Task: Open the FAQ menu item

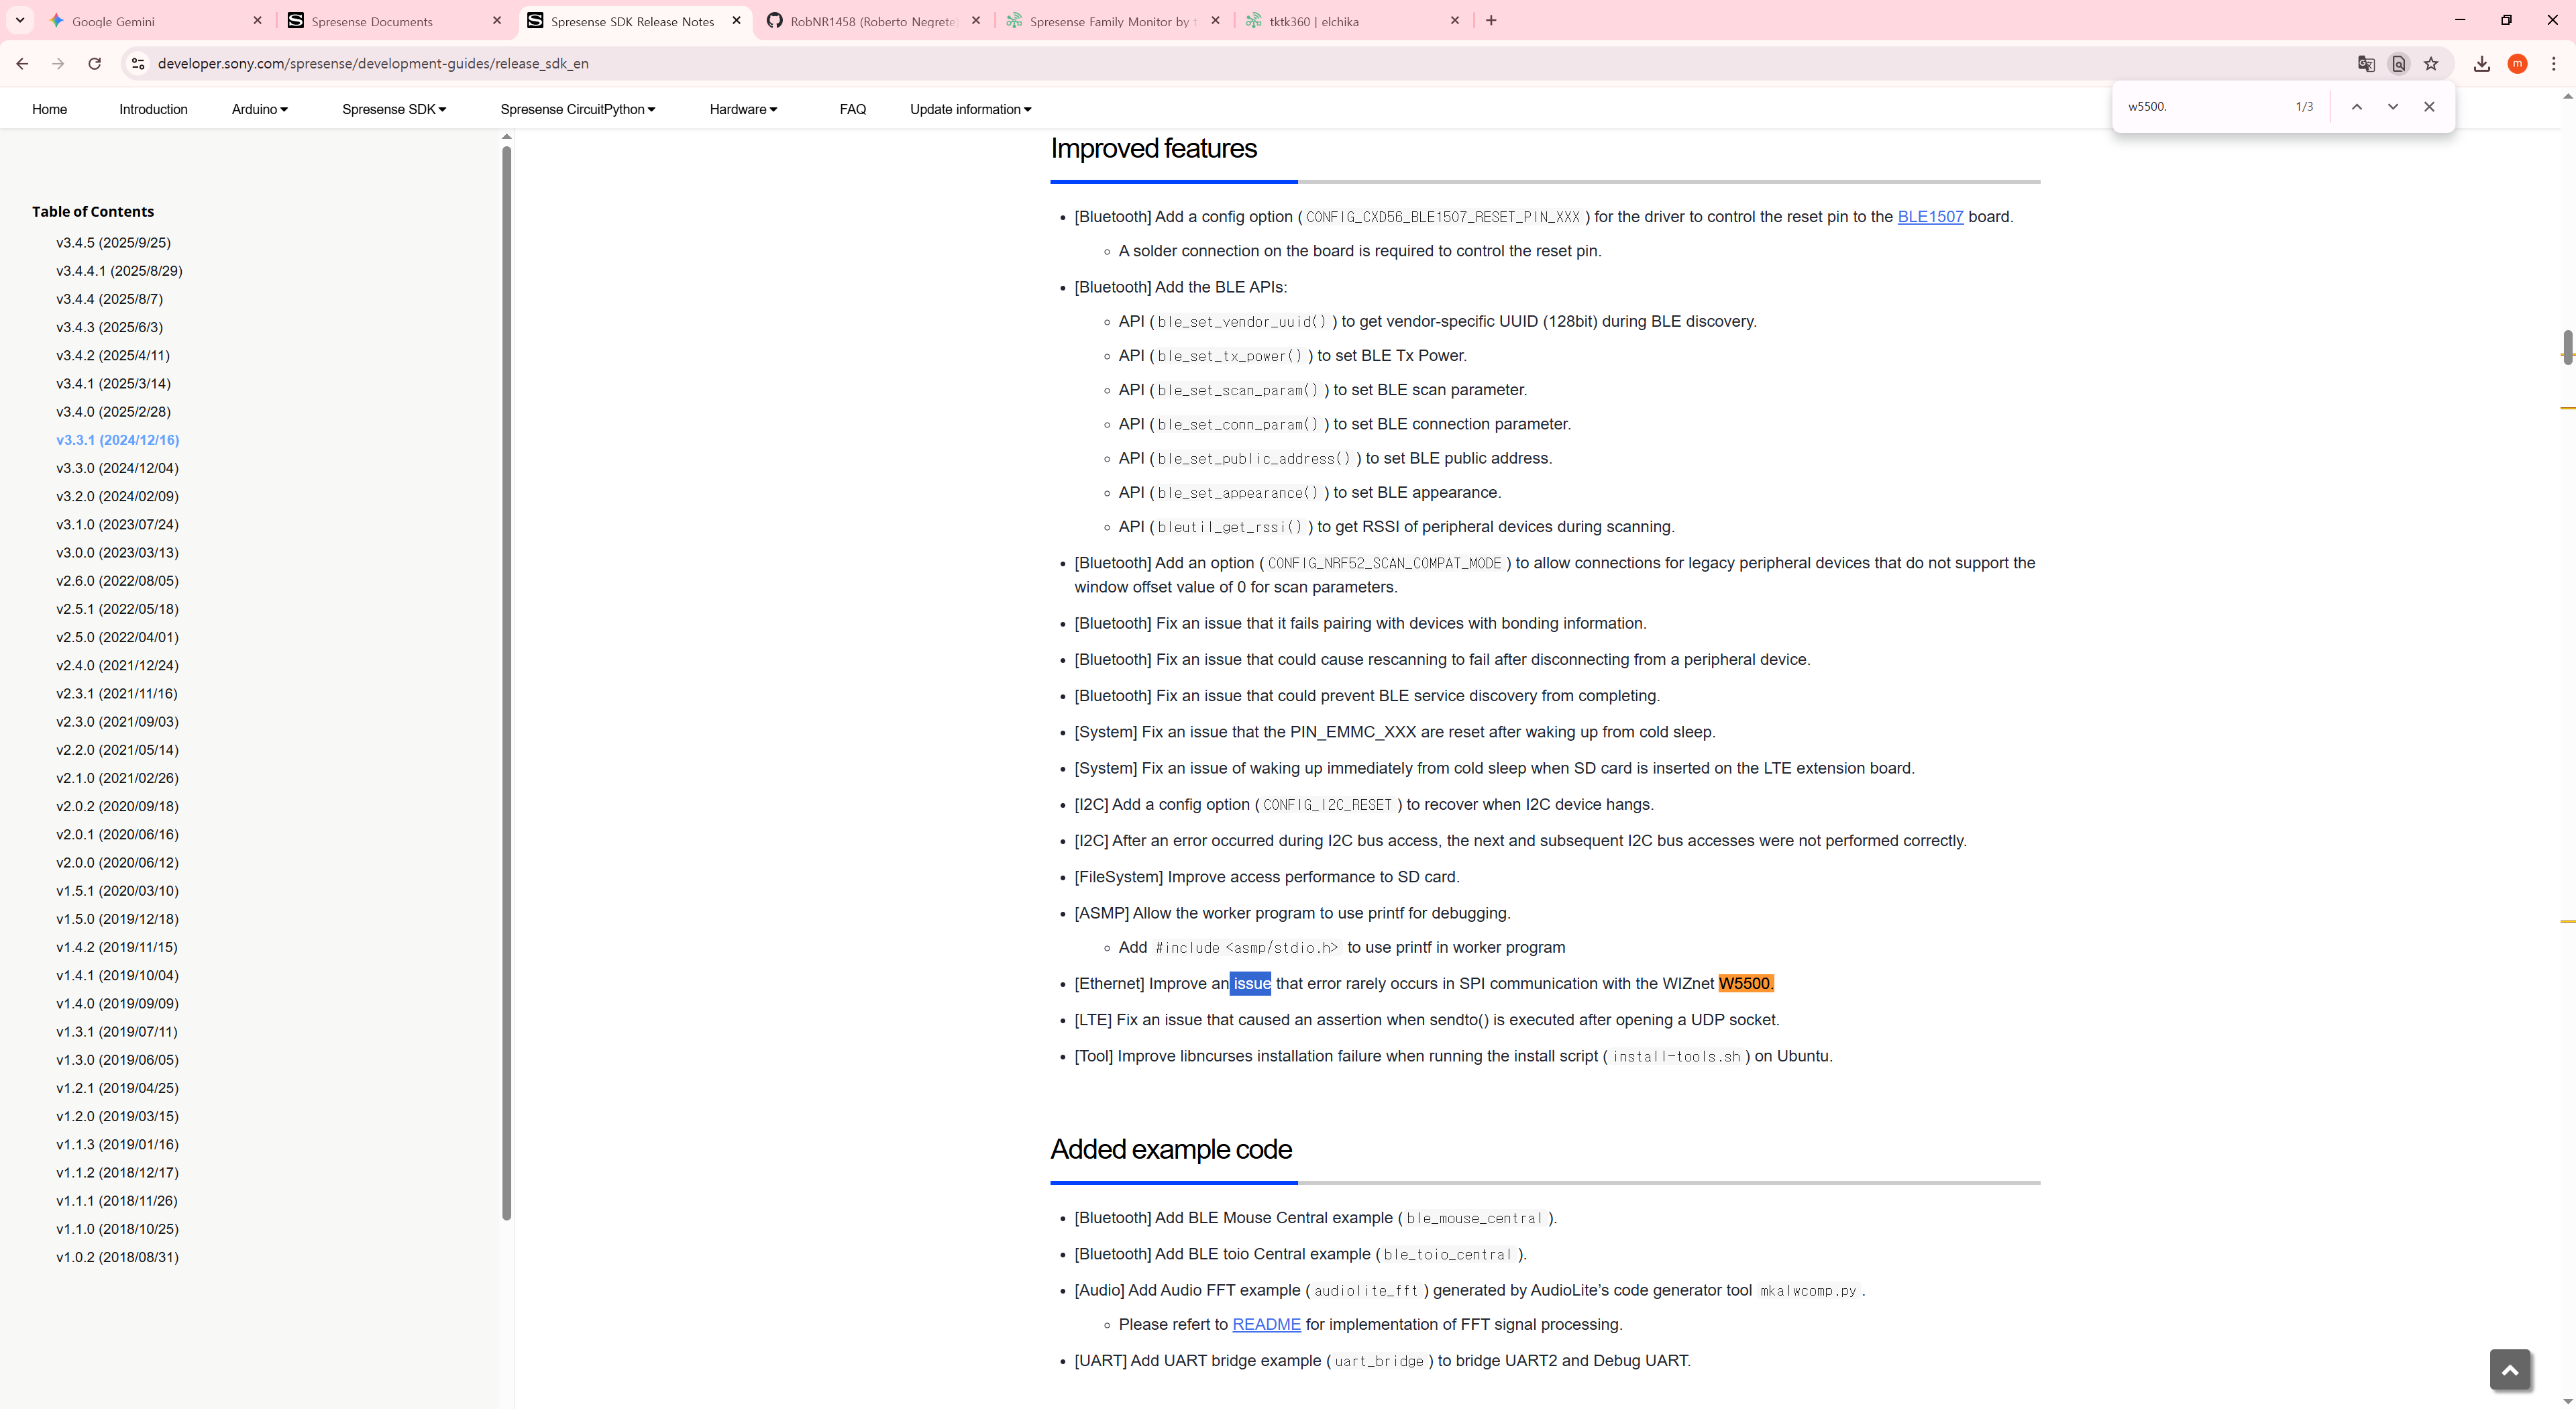Action: tap(852, 109)
